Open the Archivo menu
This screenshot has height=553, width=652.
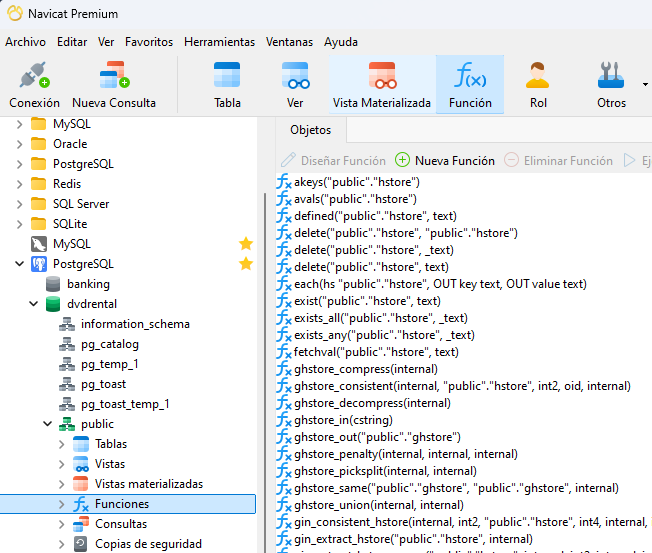pyautogui.click(x=25, y=42)
